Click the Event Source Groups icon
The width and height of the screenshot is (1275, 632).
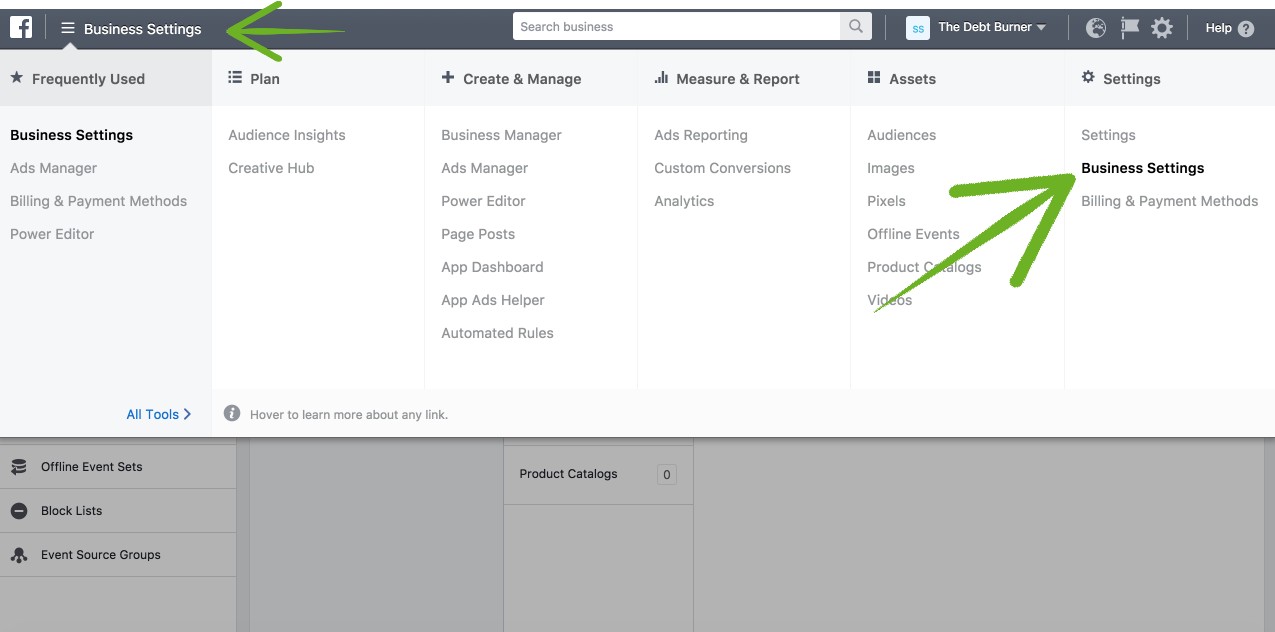point(18,555)
